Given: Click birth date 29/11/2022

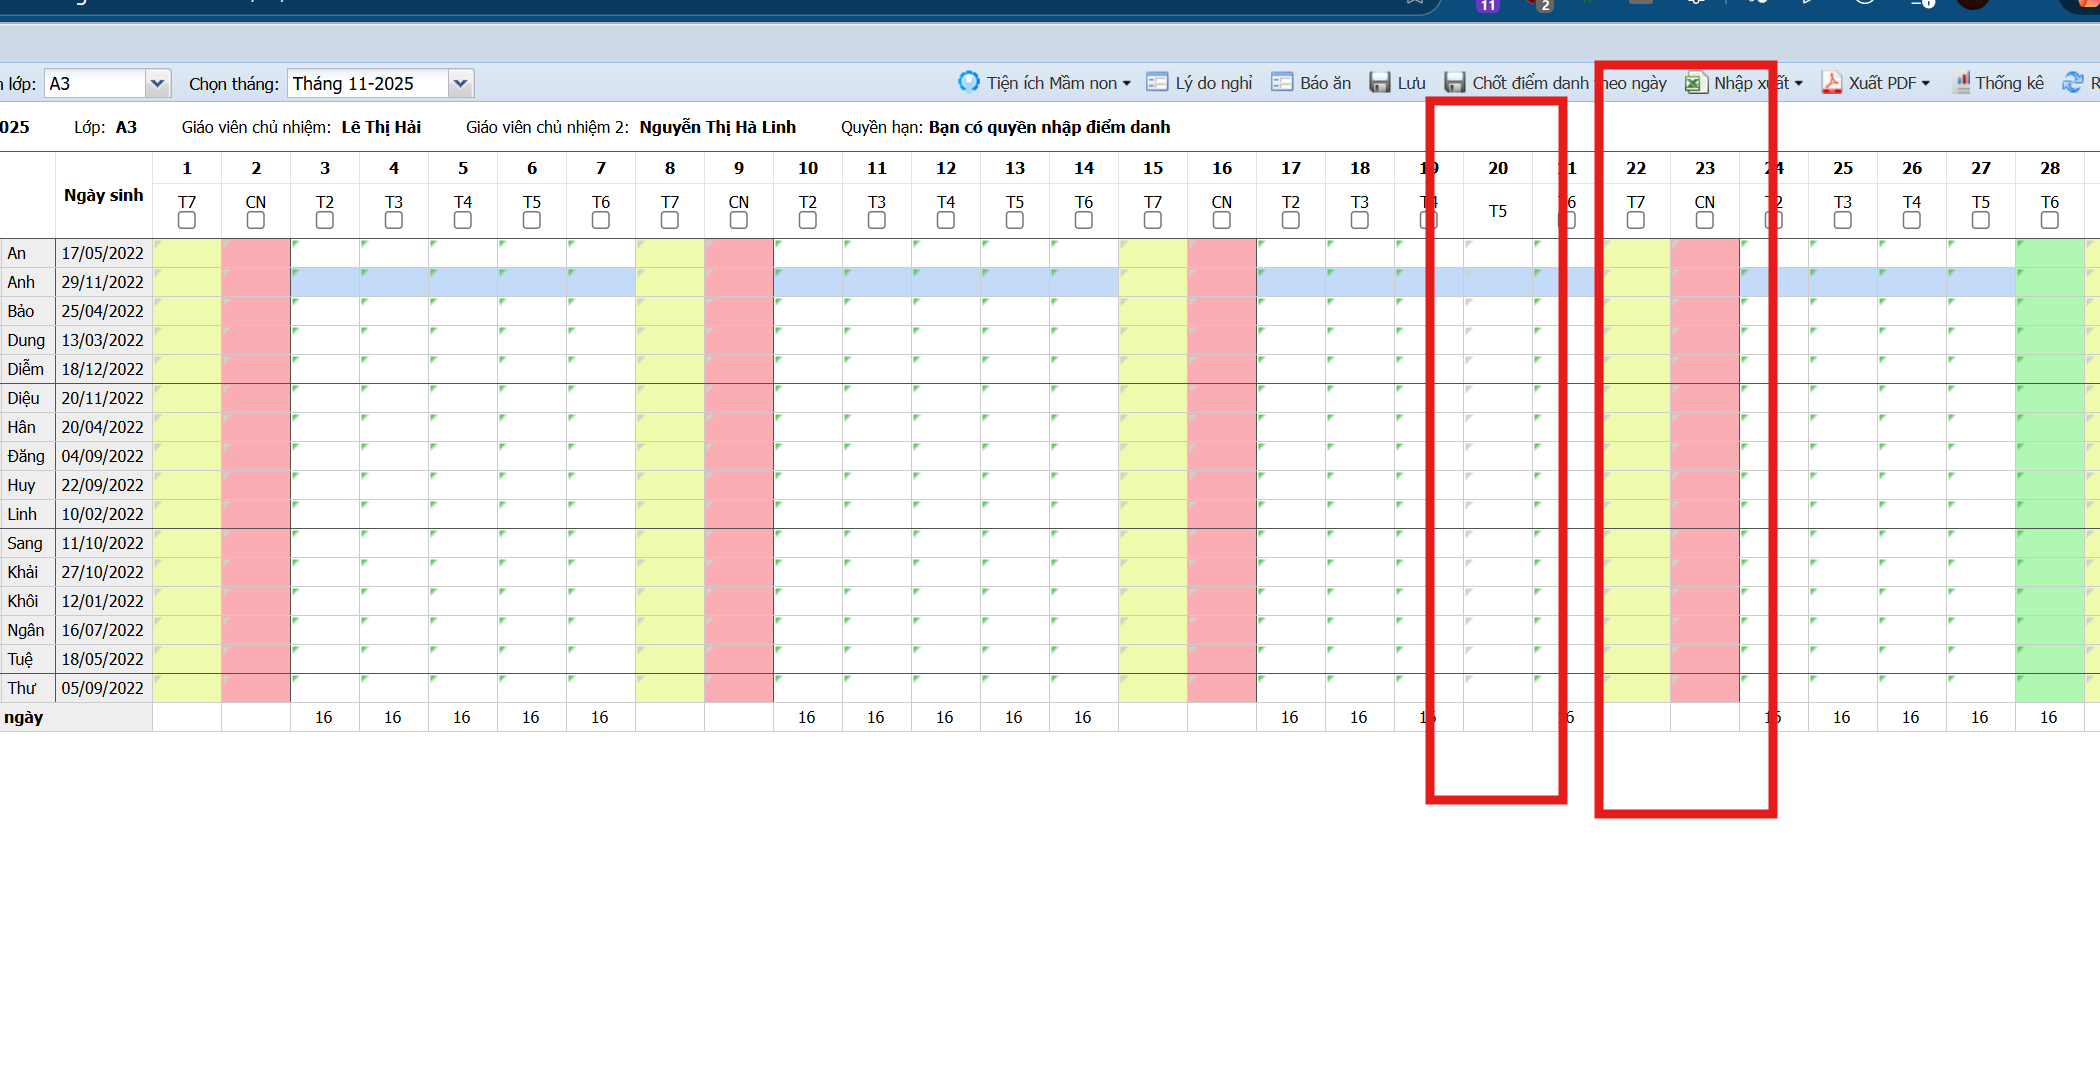Looking at the screenshot, I should click(x=103, y=282).
